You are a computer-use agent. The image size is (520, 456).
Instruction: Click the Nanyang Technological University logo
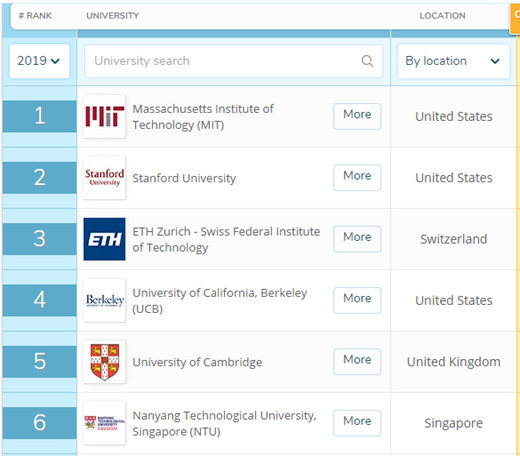click(104, 423)
